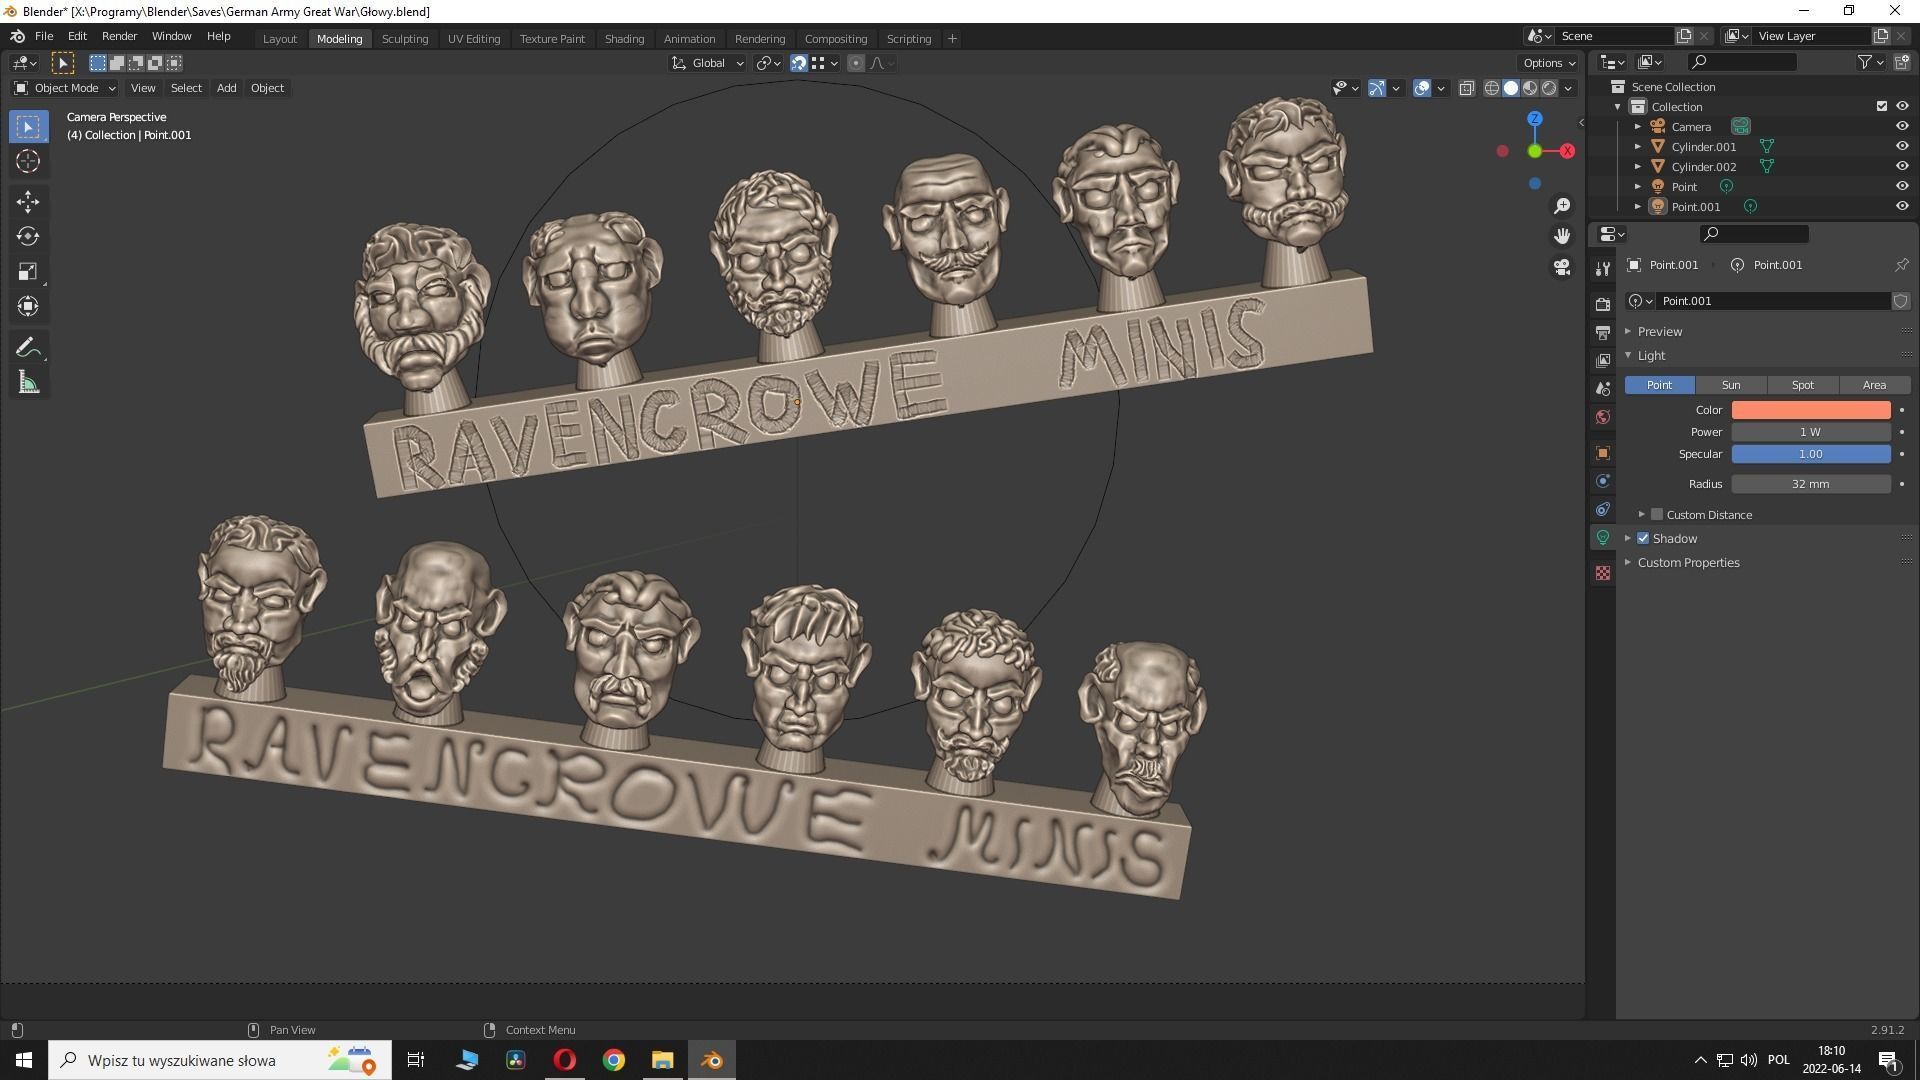The width and height of the screenshot is (1920, 1080).
Task: Switch to the Sculpting workspace tab
Action: (405, 39)
